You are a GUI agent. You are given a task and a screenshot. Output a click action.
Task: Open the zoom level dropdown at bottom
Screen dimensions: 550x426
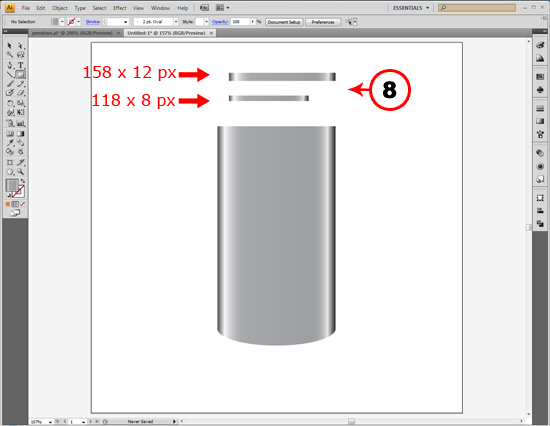click(x=50, y=422)
